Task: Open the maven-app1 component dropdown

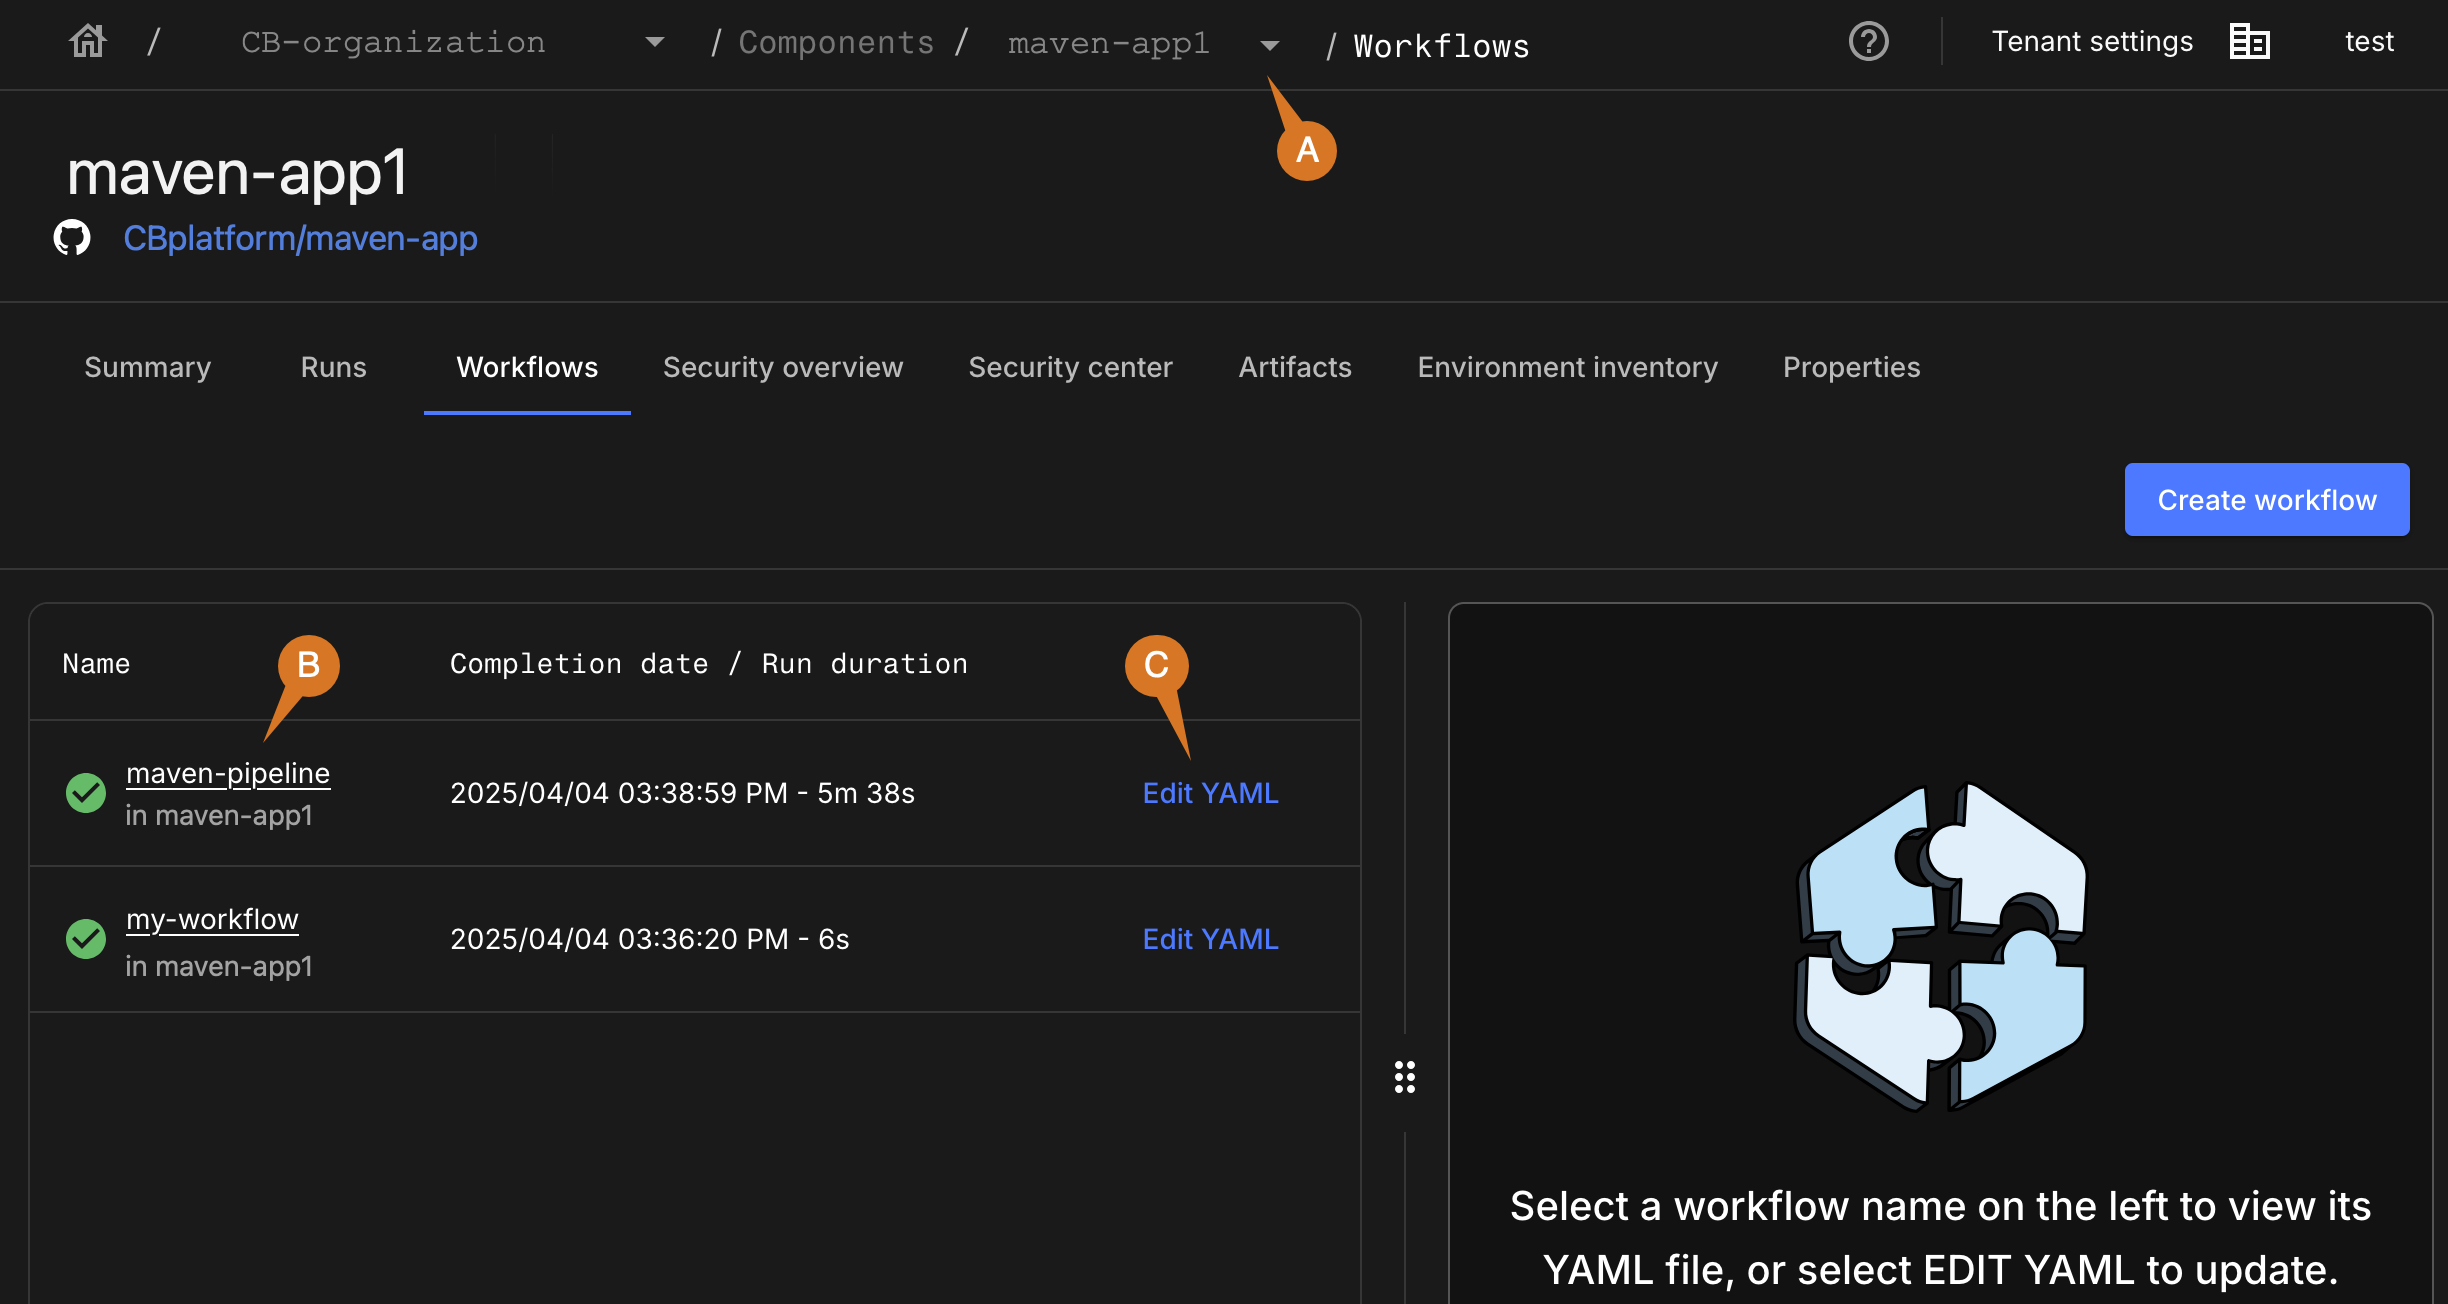Action: (1268, 45)
